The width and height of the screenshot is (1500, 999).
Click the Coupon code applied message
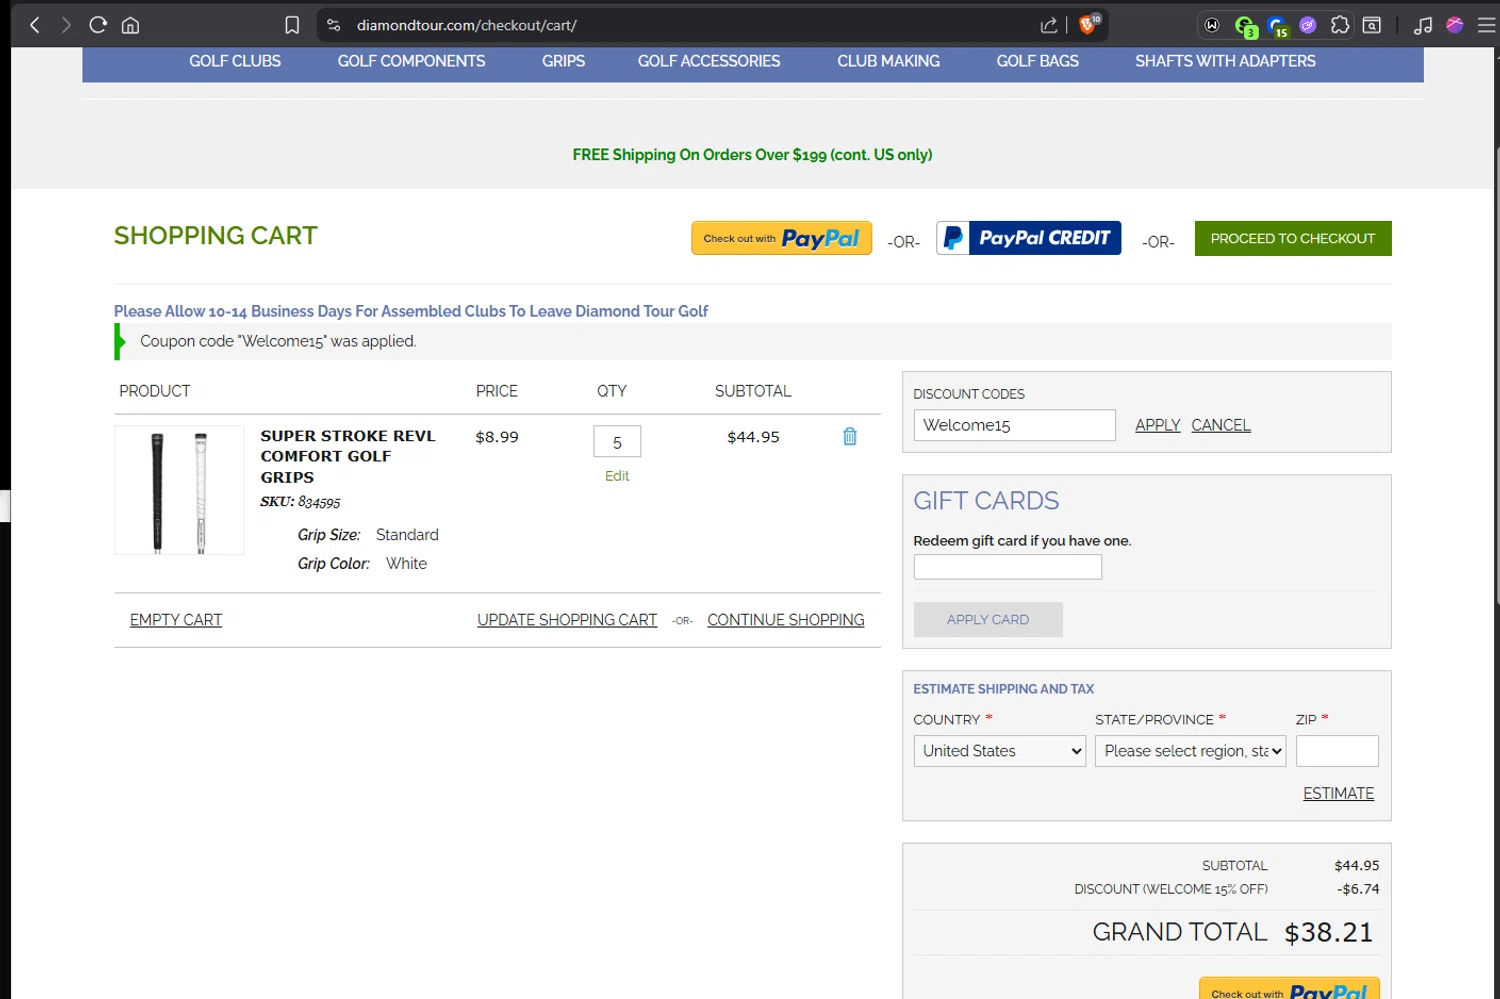point(278,341)
